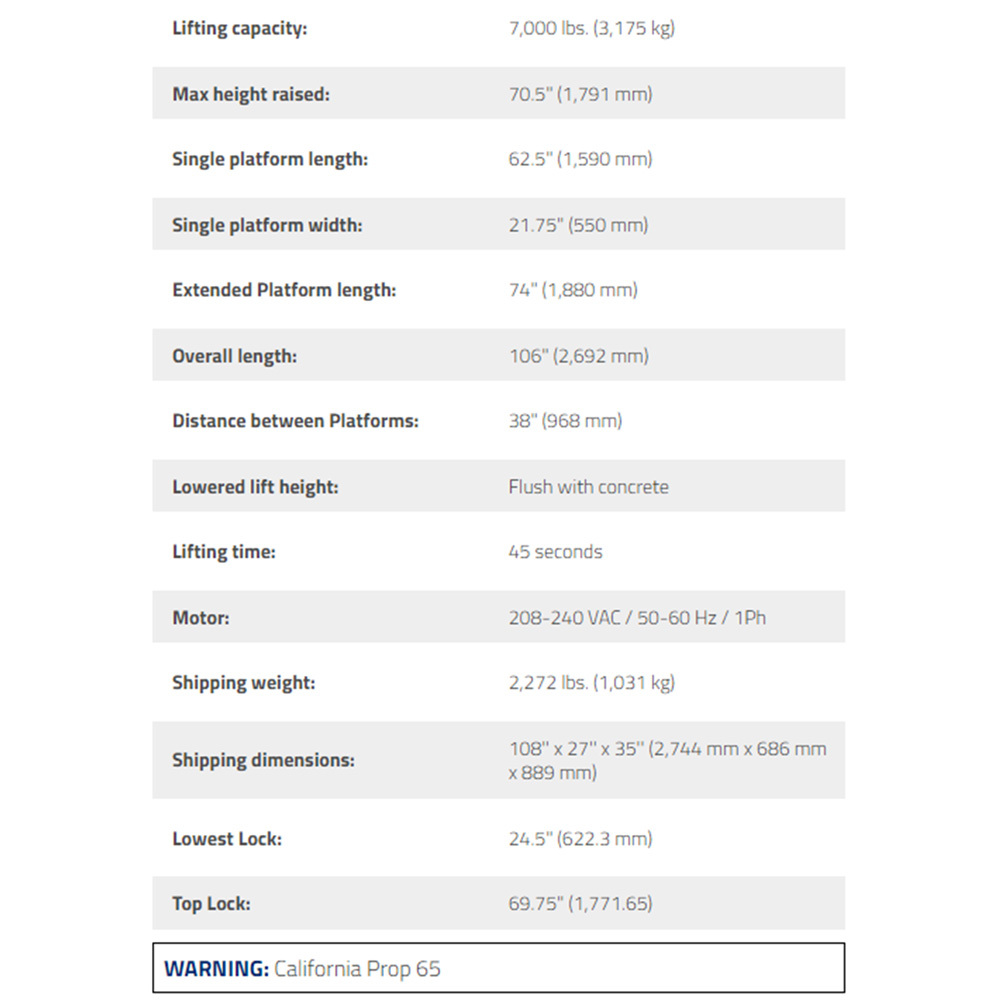Select the 106" overall length value
Viewport: 1000px width, 1000px height.
pos(578,356)
